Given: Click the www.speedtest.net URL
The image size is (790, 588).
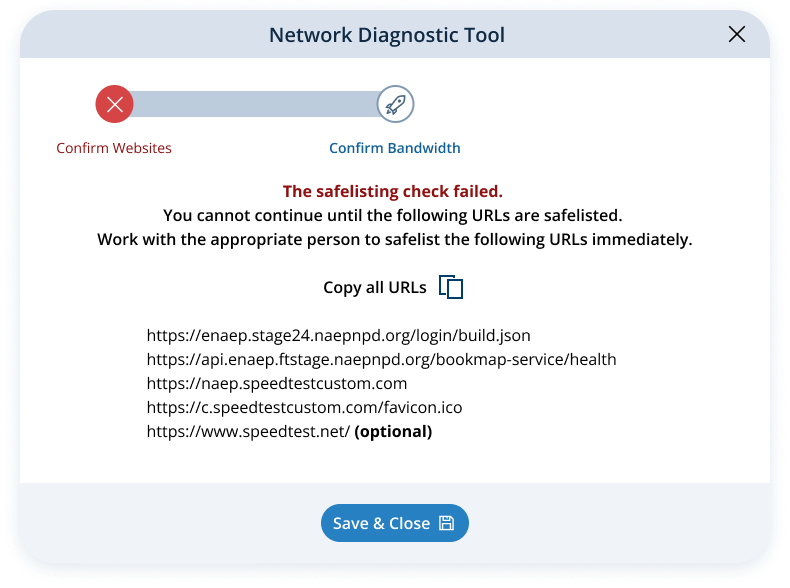Looking at the screenshot, I should pos(248,432).
